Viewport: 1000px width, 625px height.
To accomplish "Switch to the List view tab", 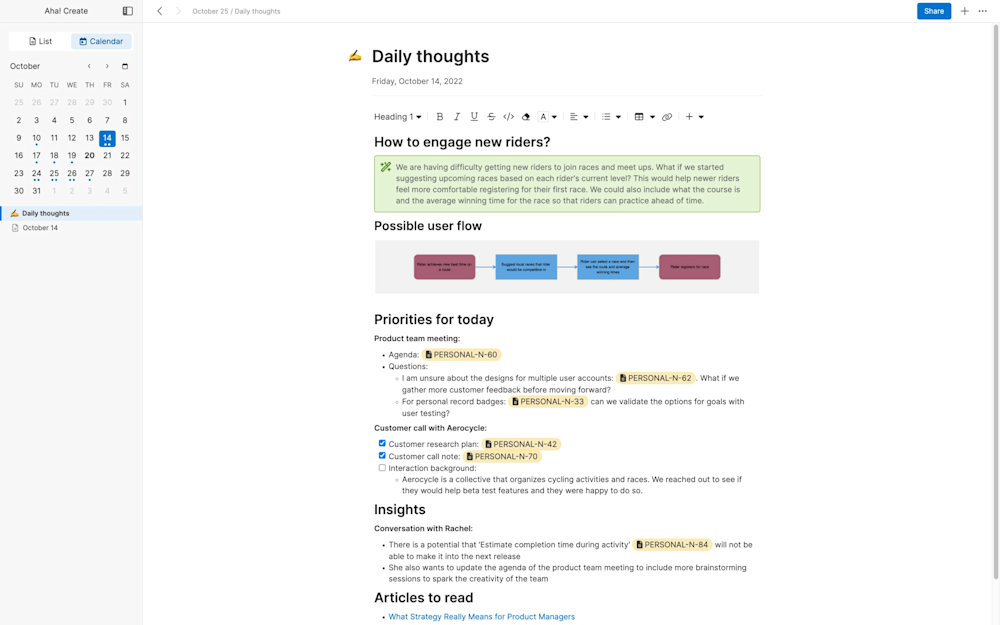I will (39, 41).
